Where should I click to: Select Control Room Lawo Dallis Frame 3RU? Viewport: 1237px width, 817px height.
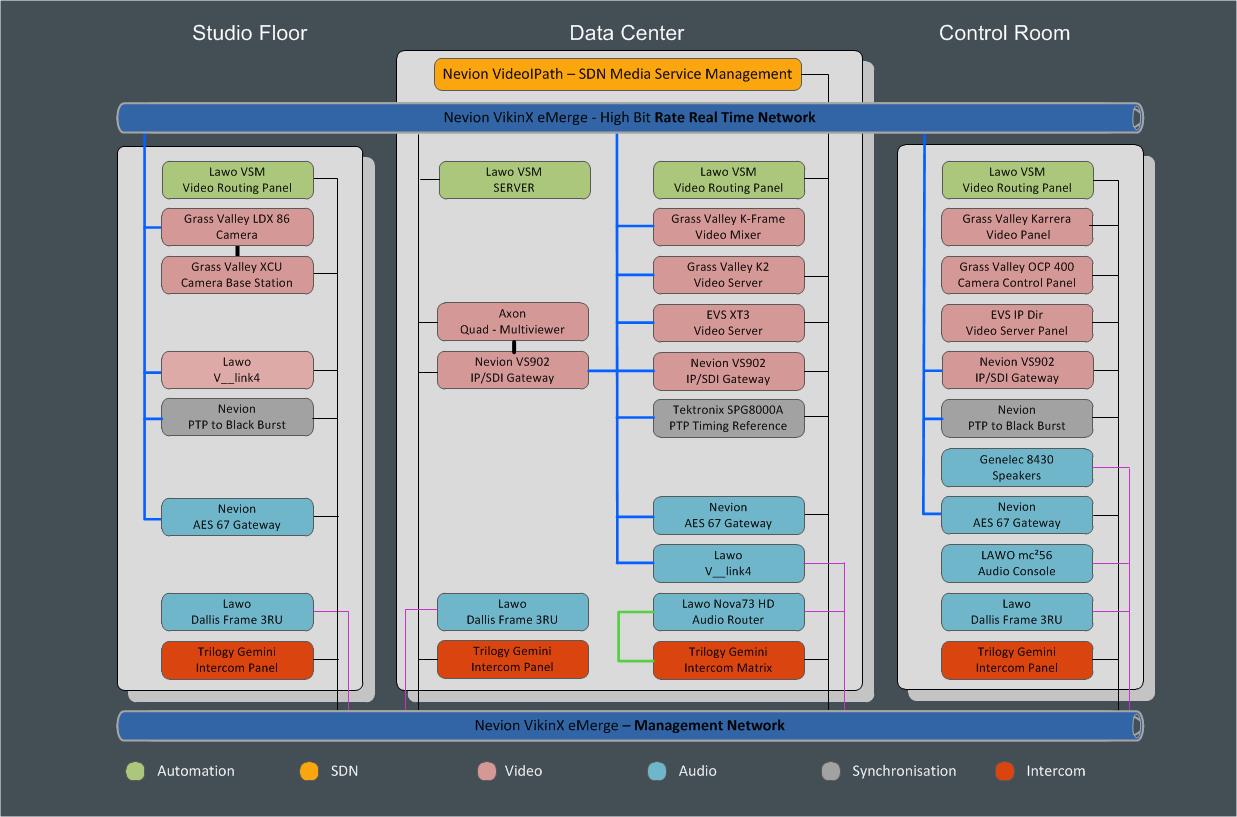(1017, 612)
